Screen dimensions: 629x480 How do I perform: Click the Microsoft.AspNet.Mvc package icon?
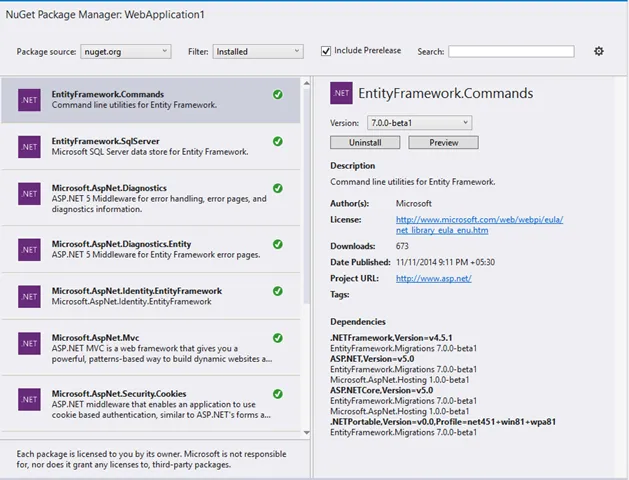(x=29, y=343)
